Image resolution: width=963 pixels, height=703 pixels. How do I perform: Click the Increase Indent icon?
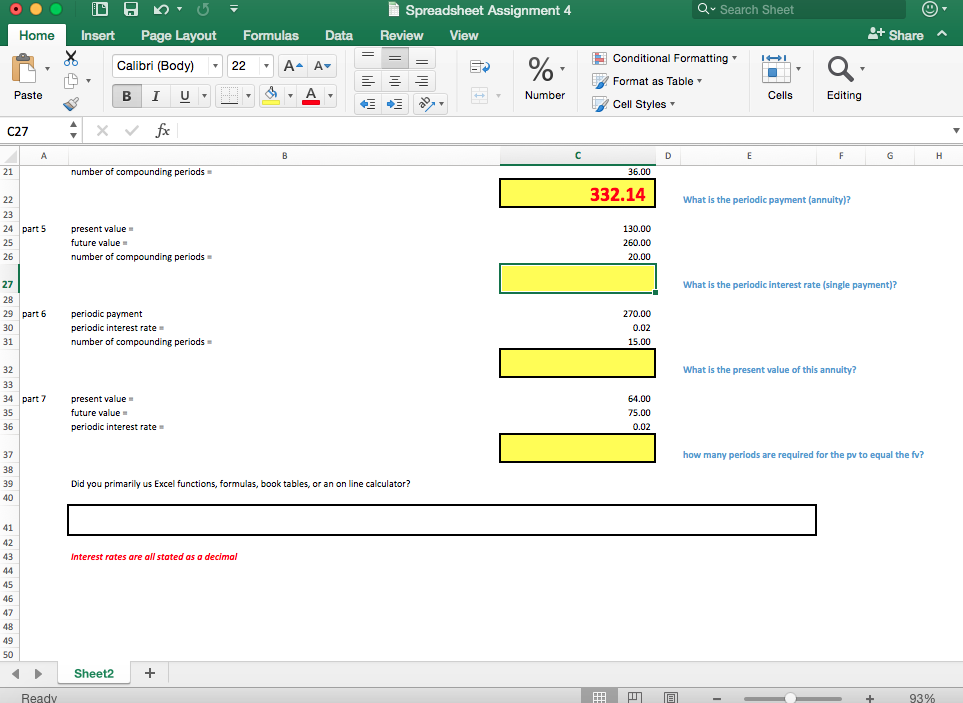[x=393, y=102]
